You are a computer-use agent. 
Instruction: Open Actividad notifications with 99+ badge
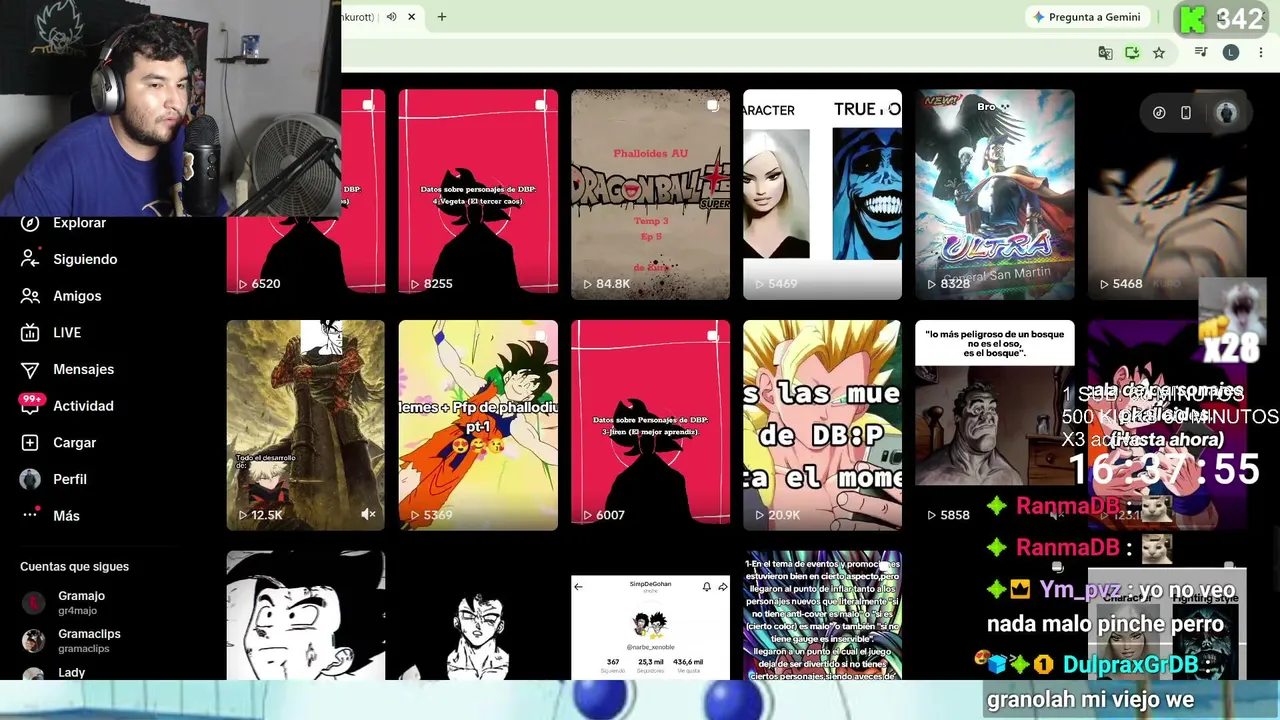67,406
